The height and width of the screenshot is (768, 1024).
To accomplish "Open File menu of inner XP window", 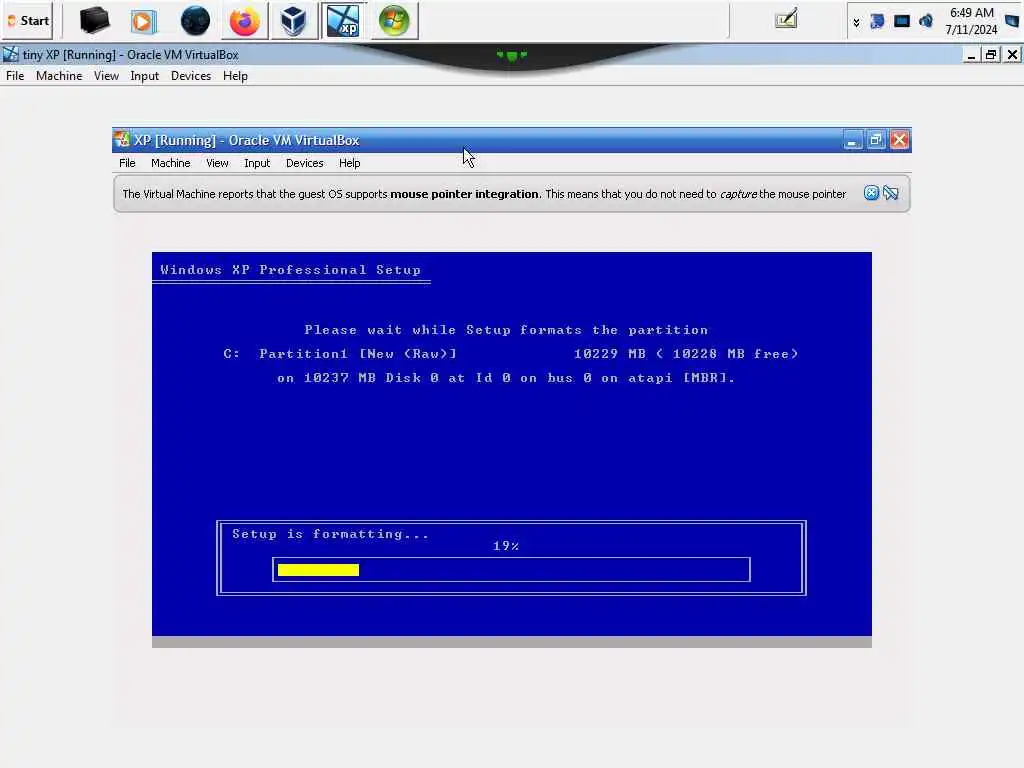I will click(x=127, y=163).
